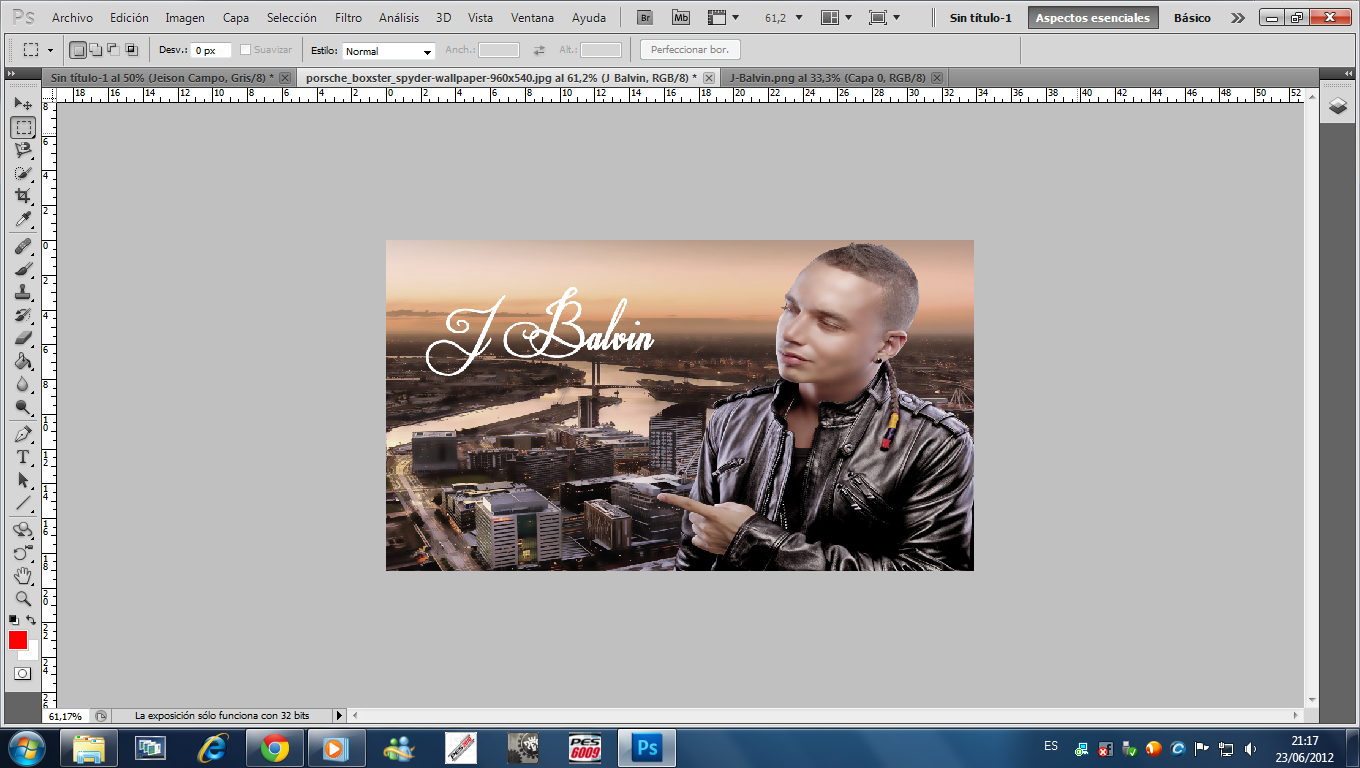
Task: Select the Move tool
Action: coord(23,104)
